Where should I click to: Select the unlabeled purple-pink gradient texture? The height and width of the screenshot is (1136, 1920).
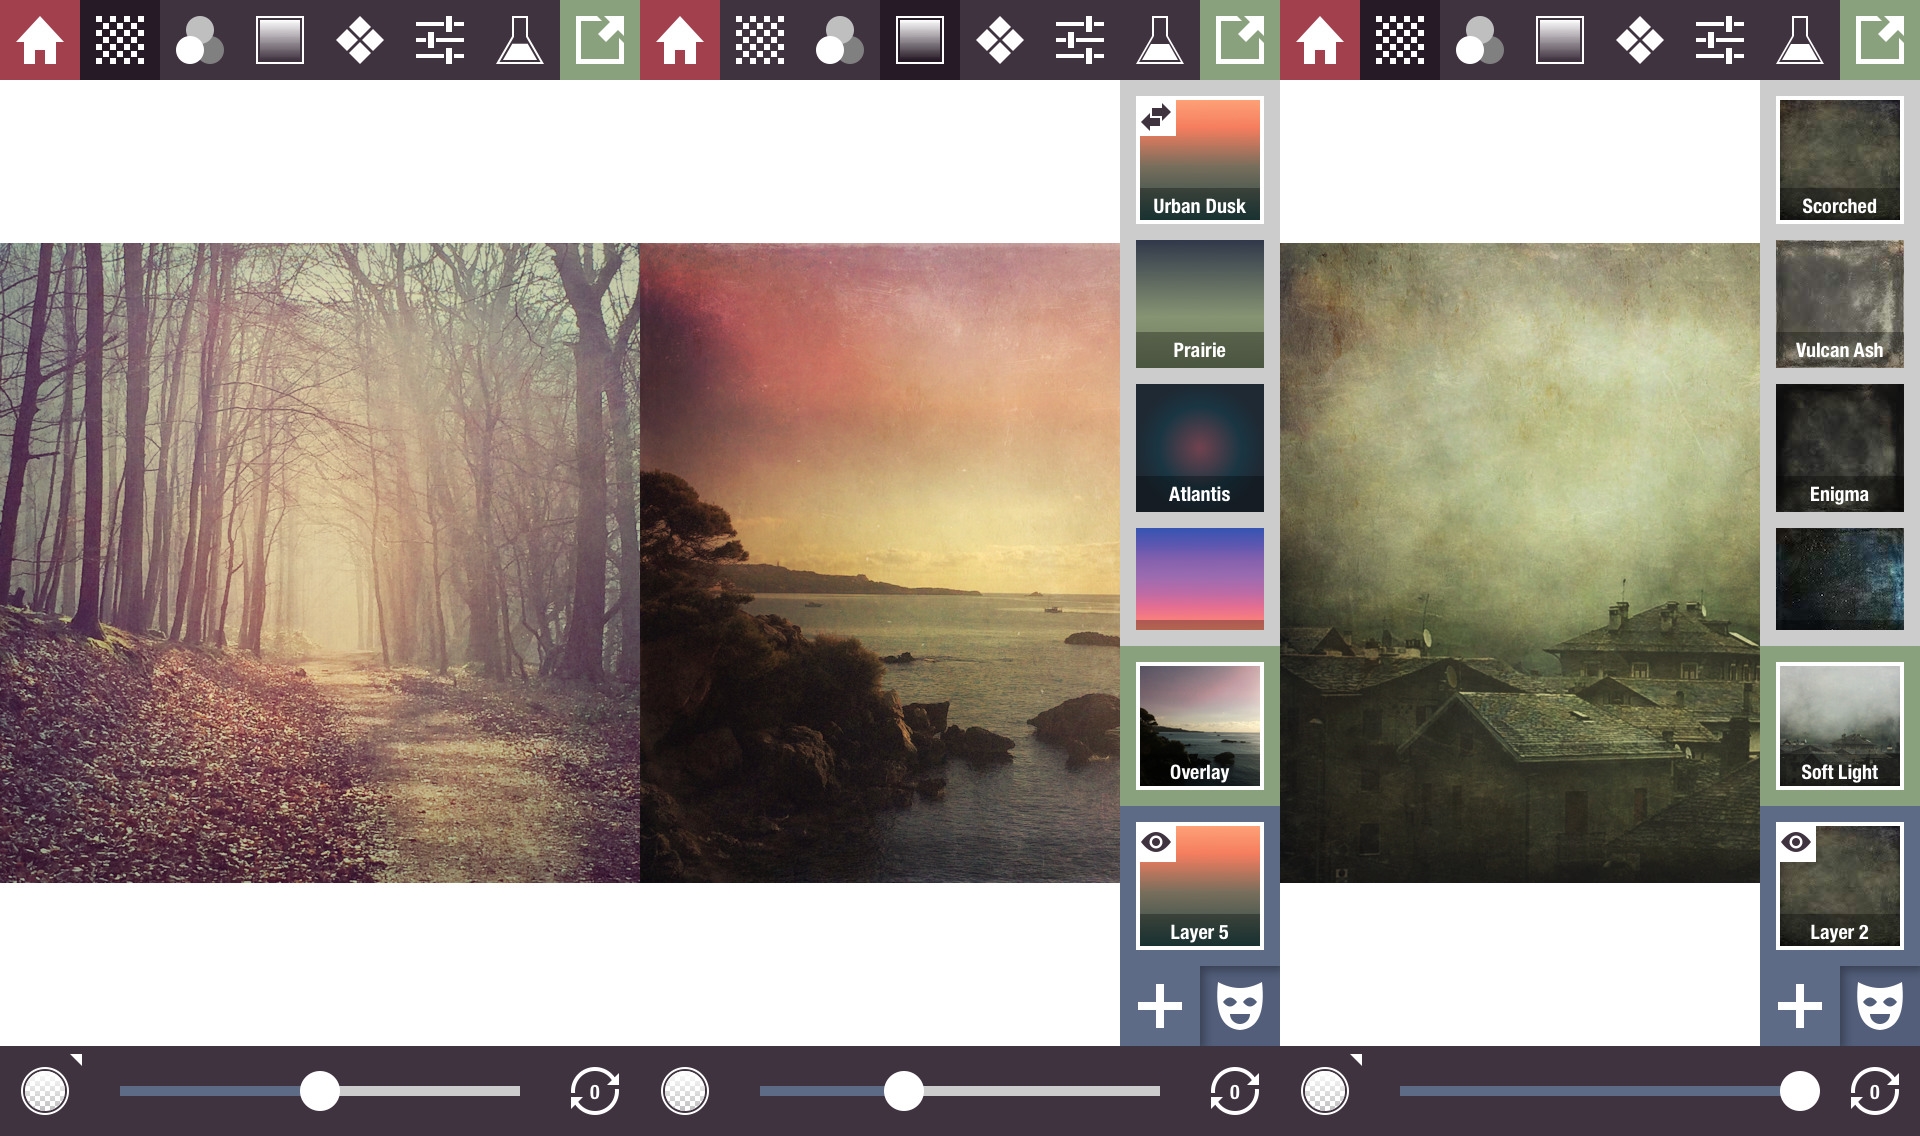click(x=1200, y=579)
